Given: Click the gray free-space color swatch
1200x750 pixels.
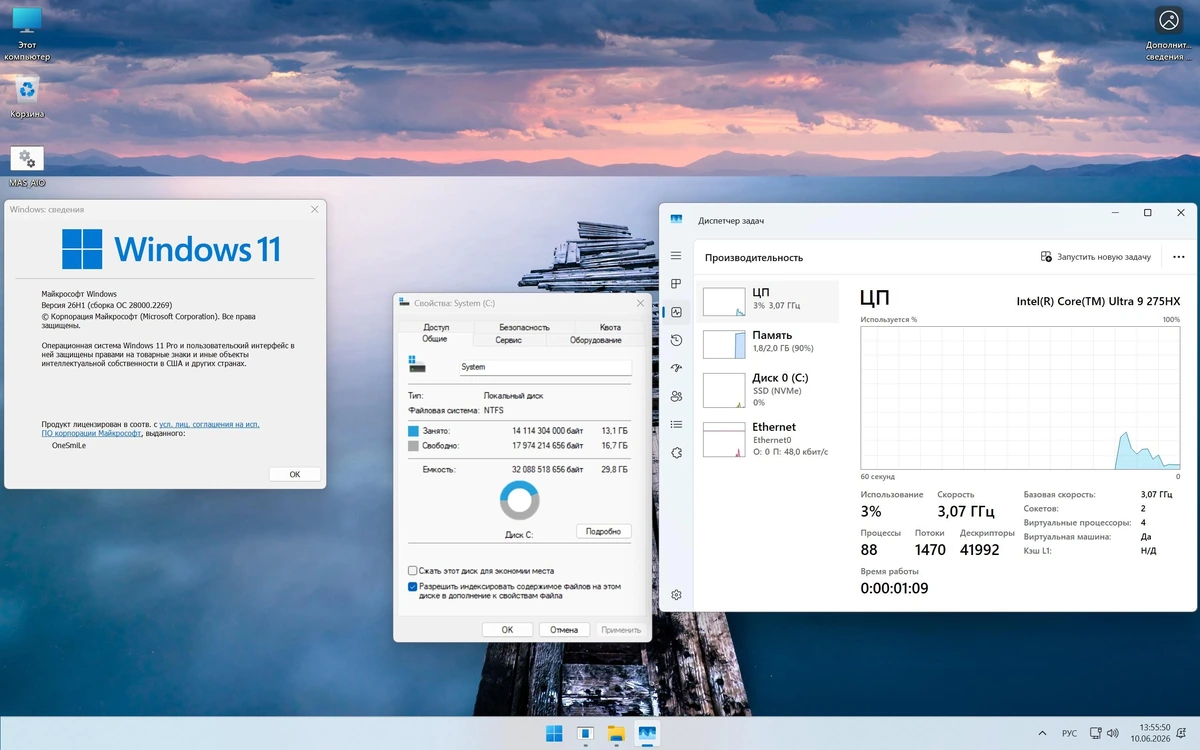Looking at the screenshot, I should pos(414,446).
